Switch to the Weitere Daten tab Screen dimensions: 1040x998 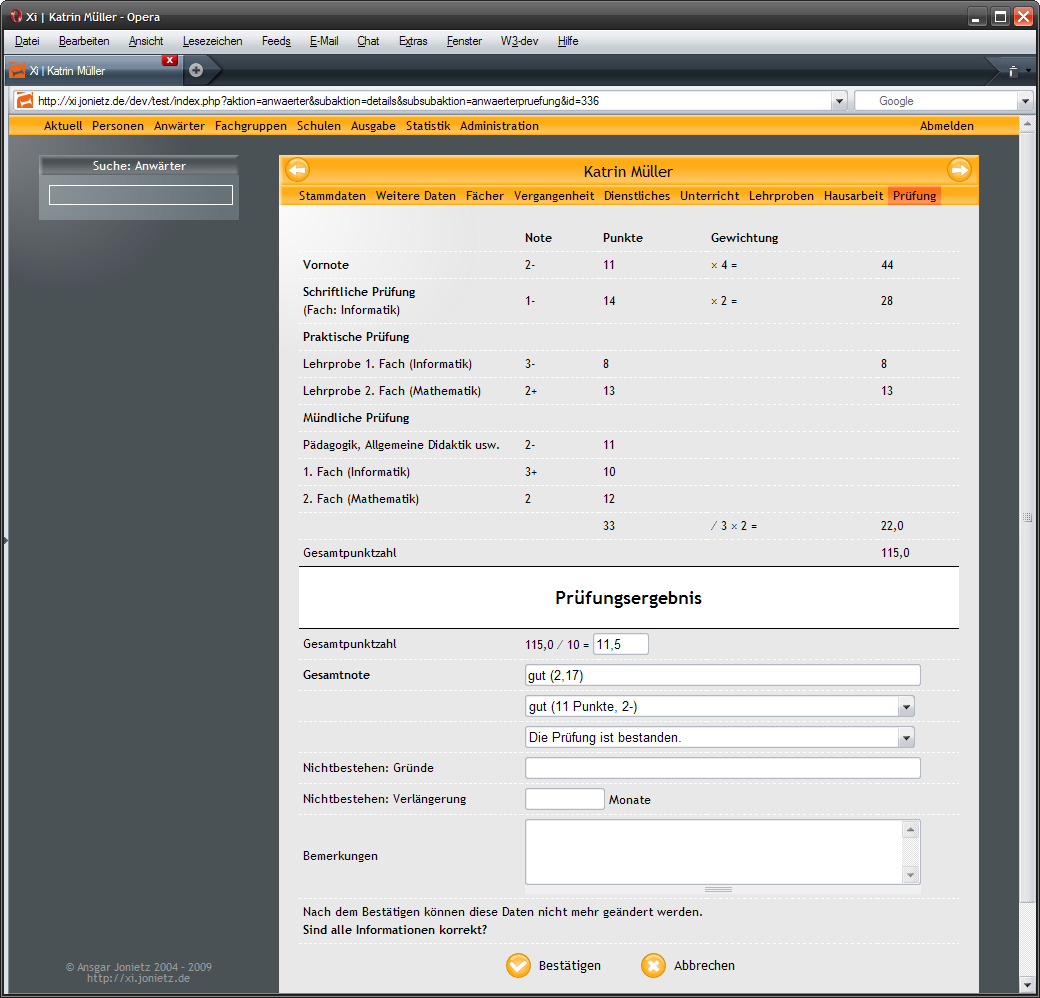point(416,196)
